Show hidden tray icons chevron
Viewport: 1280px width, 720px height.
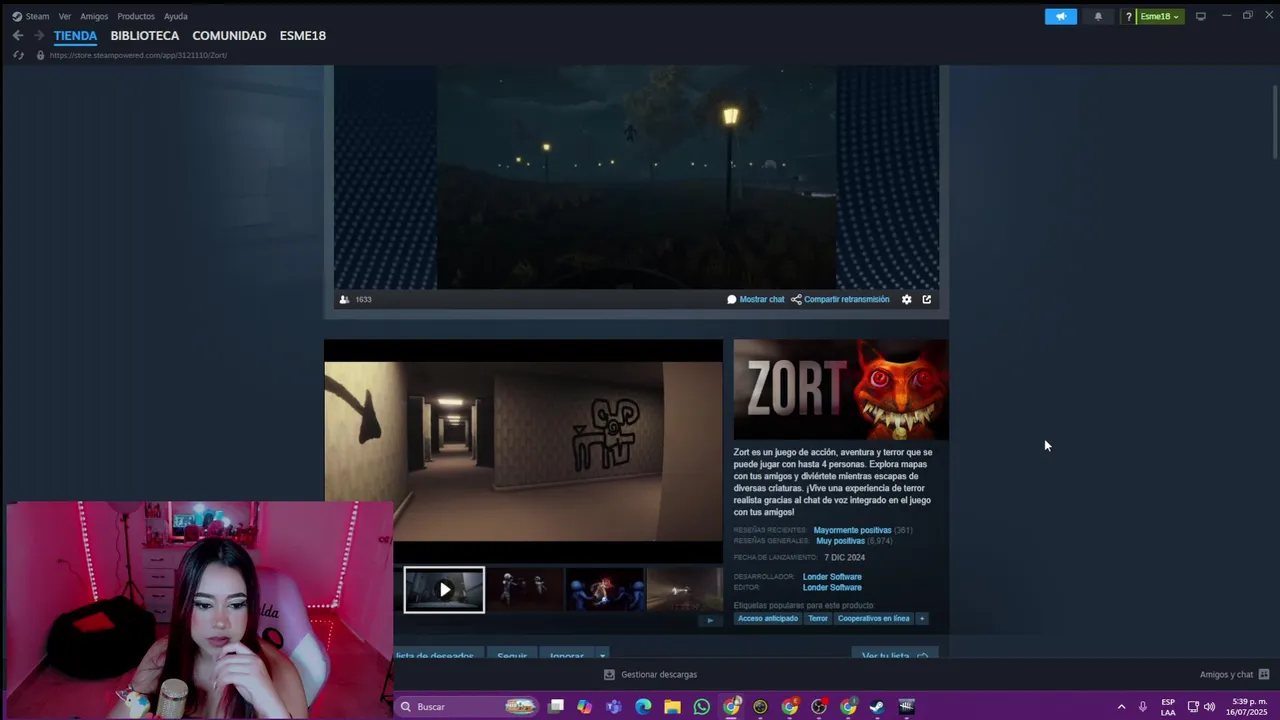pyautogui.click(x=1121, y=707)
